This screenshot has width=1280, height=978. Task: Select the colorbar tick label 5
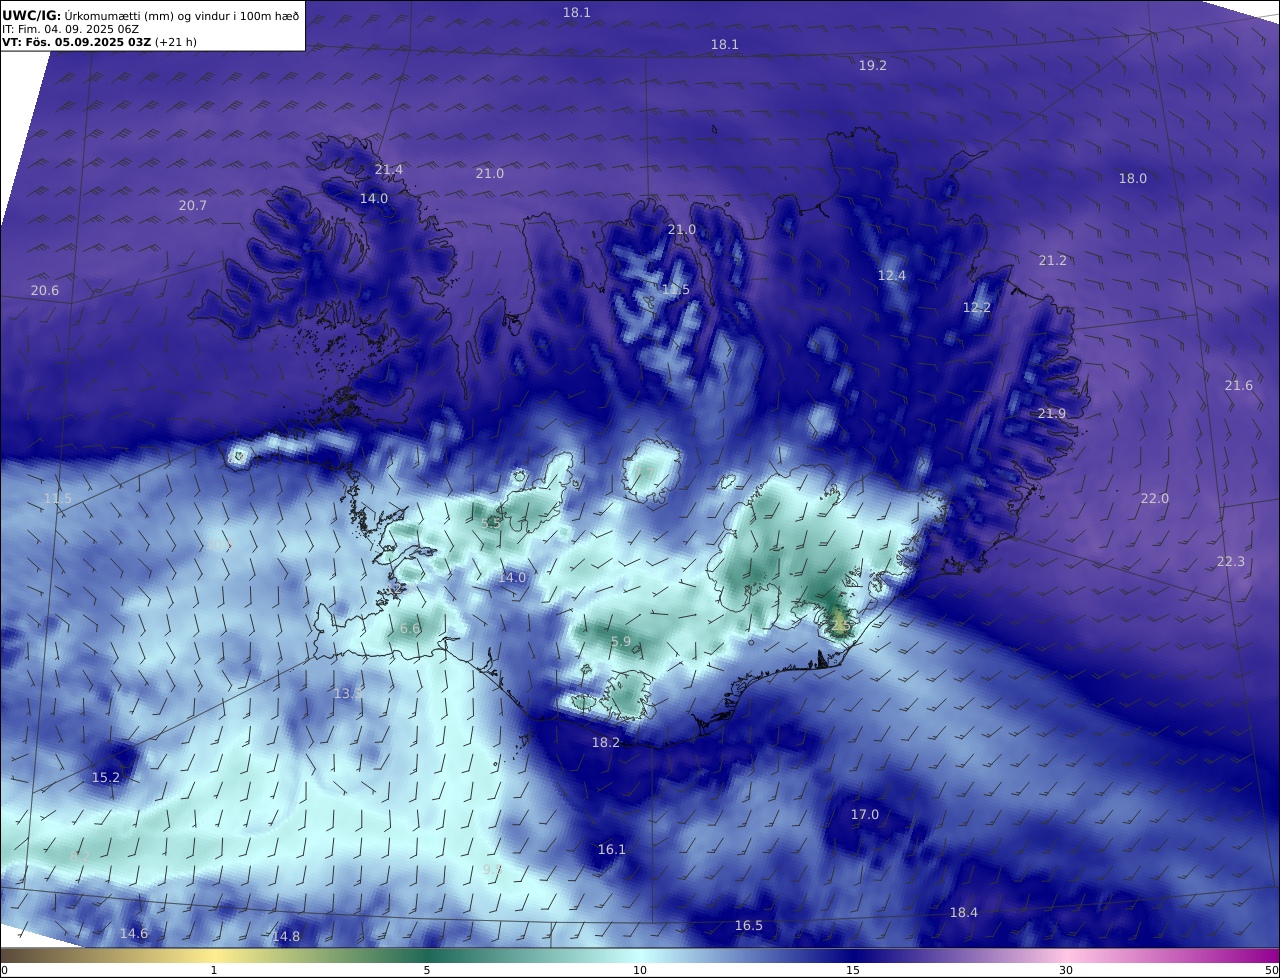[x=427, y=970]
